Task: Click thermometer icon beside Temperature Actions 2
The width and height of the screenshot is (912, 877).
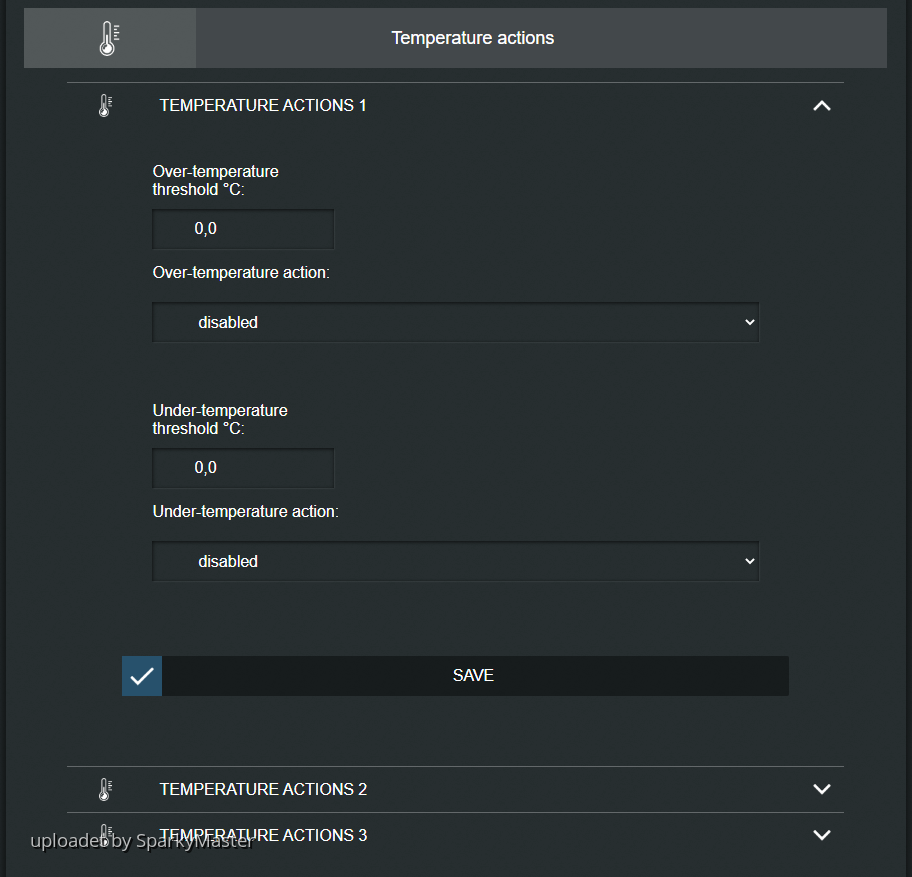Action: click(x=105, y=789)
